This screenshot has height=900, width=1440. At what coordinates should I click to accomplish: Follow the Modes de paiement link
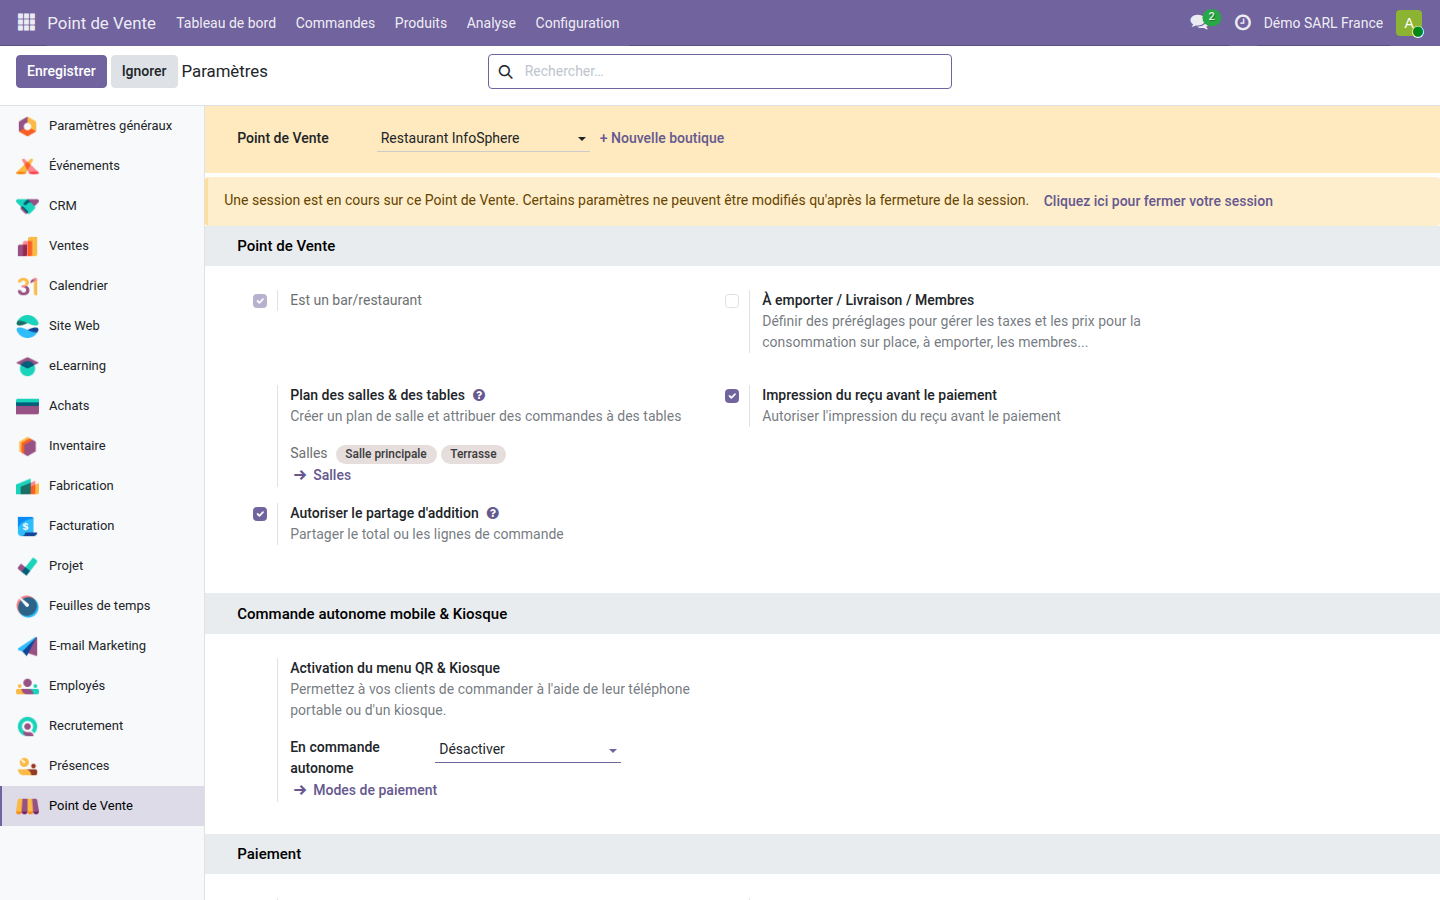point(365,790)
